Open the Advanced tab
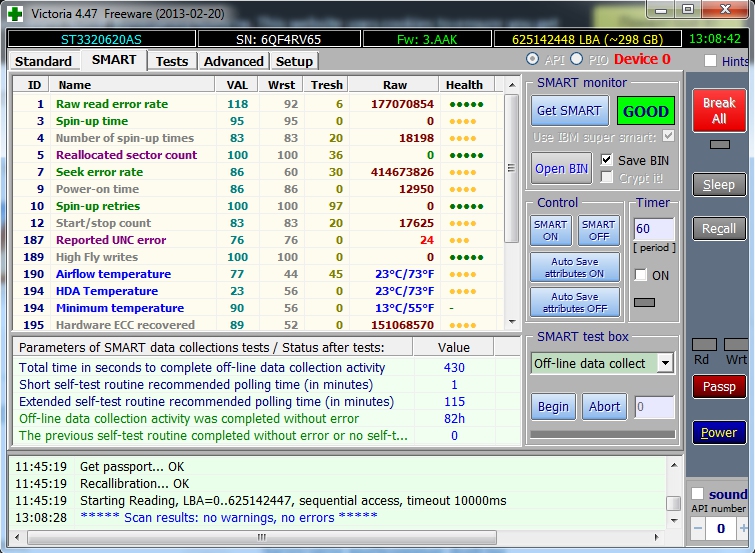 point(233,61)
